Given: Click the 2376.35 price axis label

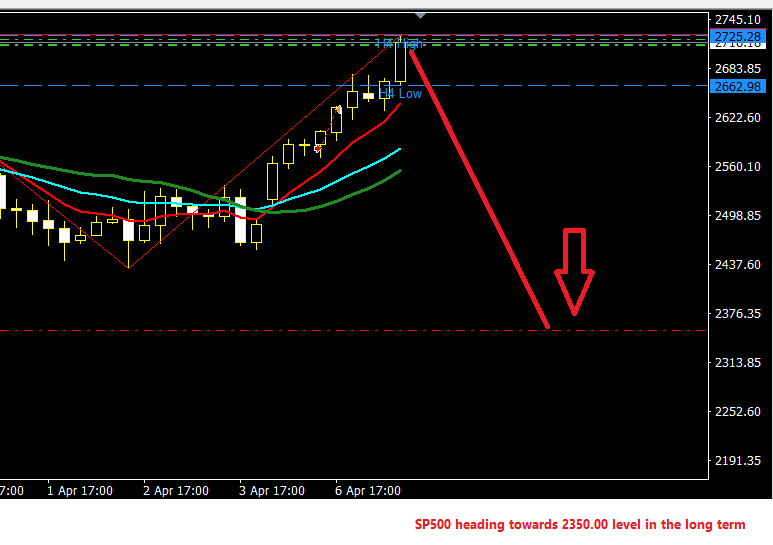Looking at the screenshot, I should 738,313.
